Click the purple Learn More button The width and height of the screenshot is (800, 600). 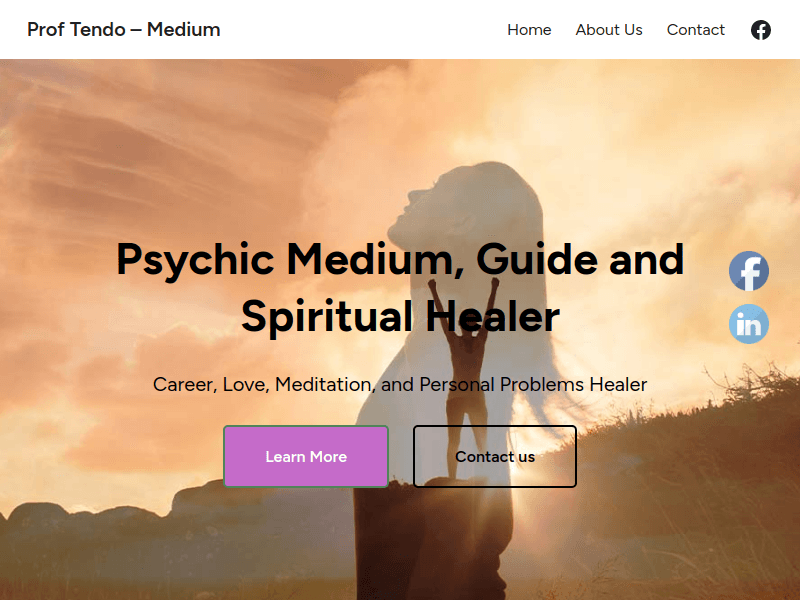(306, 457)
